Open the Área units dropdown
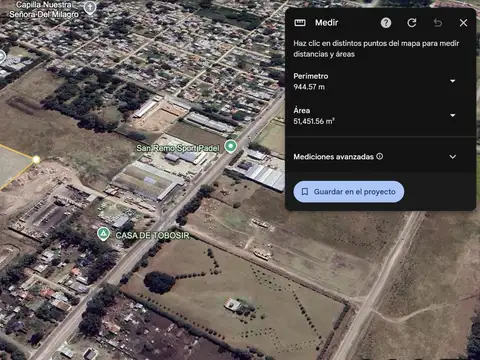 (x=453, y=115)
